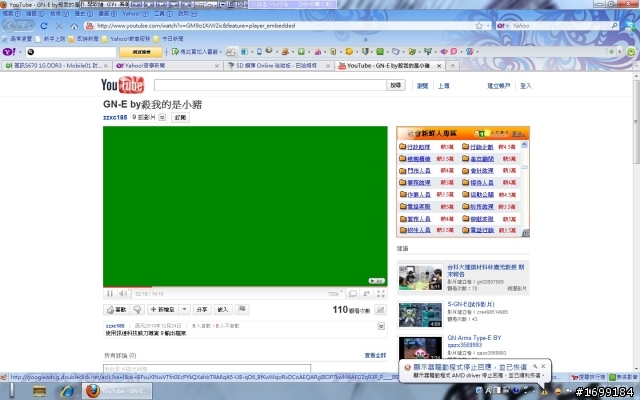640x400 pixels.
Task: Open the Browse link in YouTube header
Action: tap(422, 86)
